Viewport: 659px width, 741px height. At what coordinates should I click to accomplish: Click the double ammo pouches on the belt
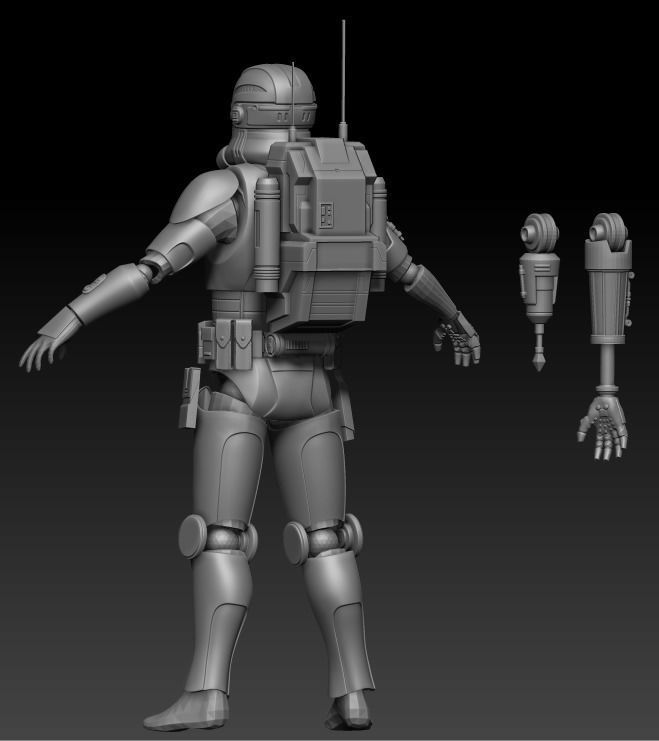point(234,344)
